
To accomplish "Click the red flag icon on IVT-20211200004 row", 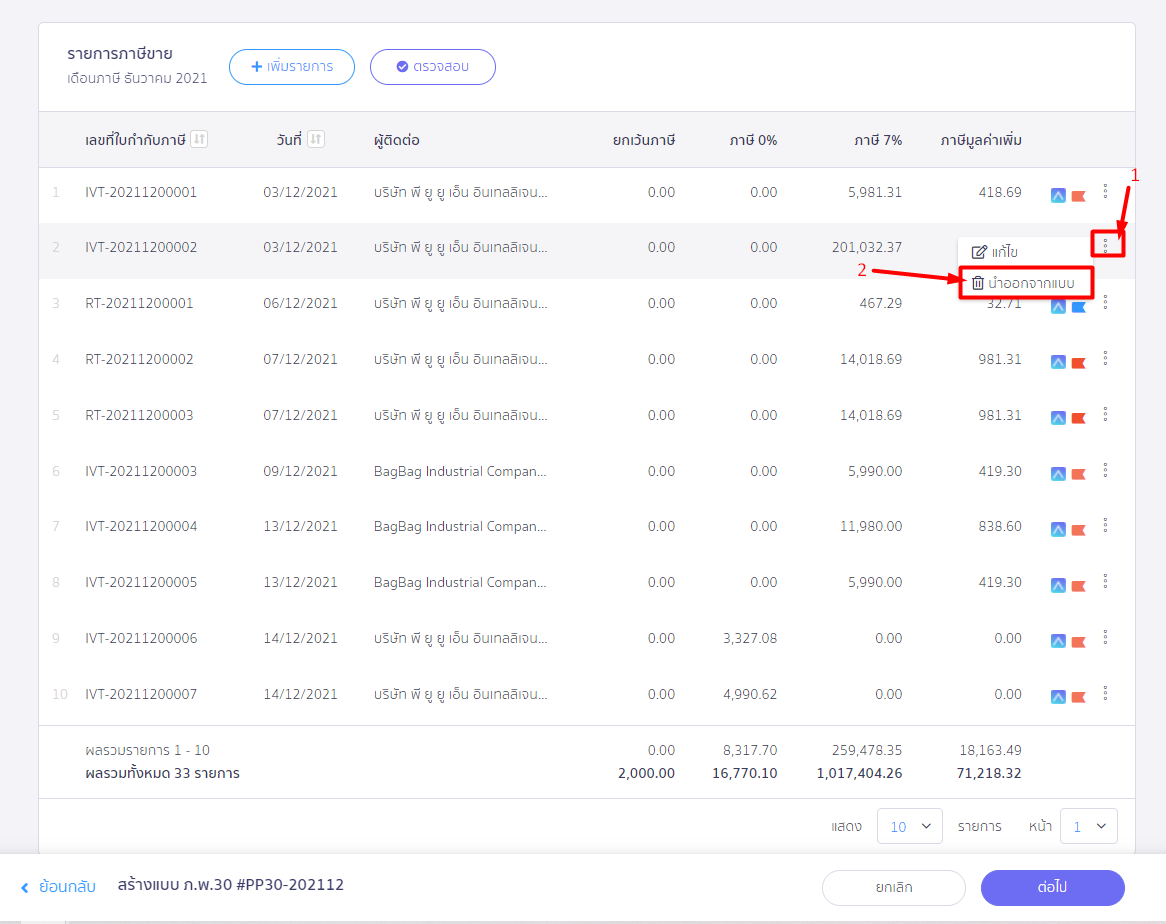I will 1079,530.
